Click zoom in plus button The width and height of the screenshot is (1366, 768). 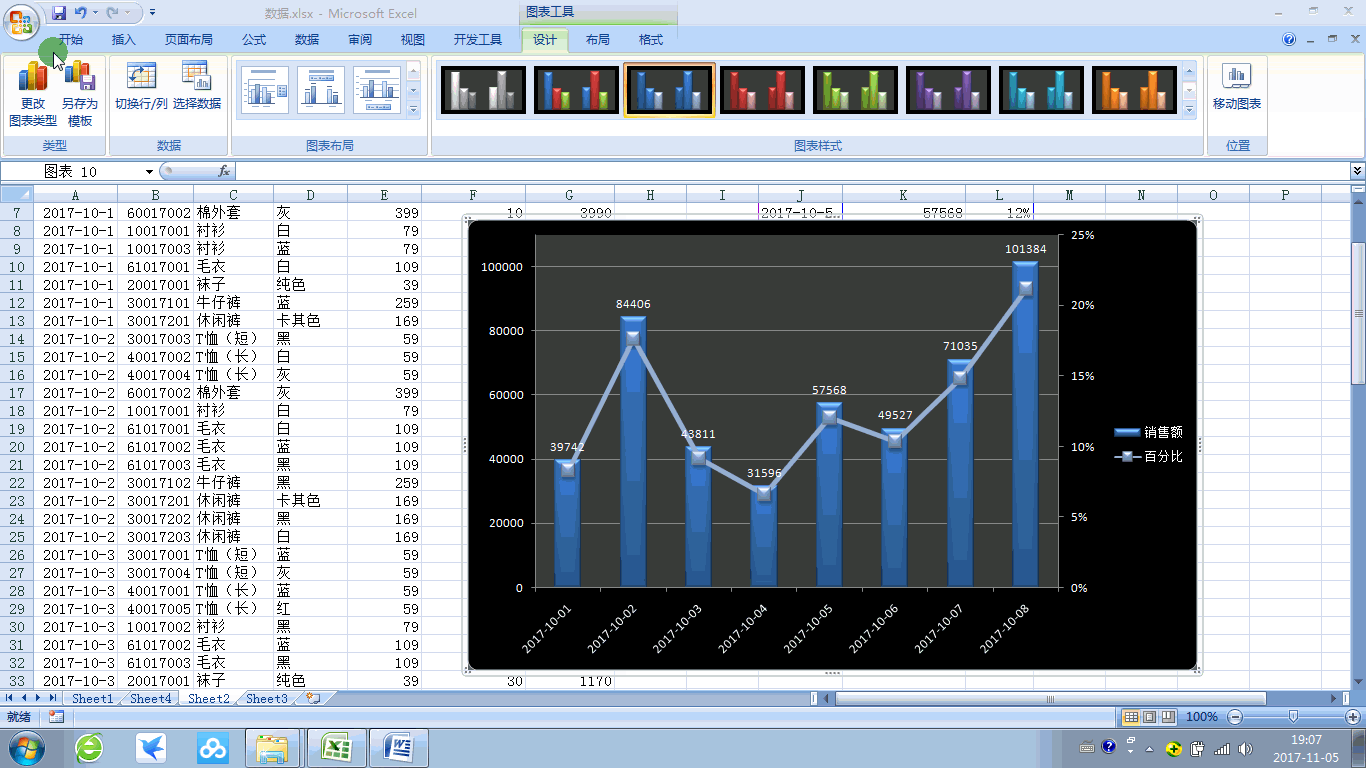point(1353,717)
